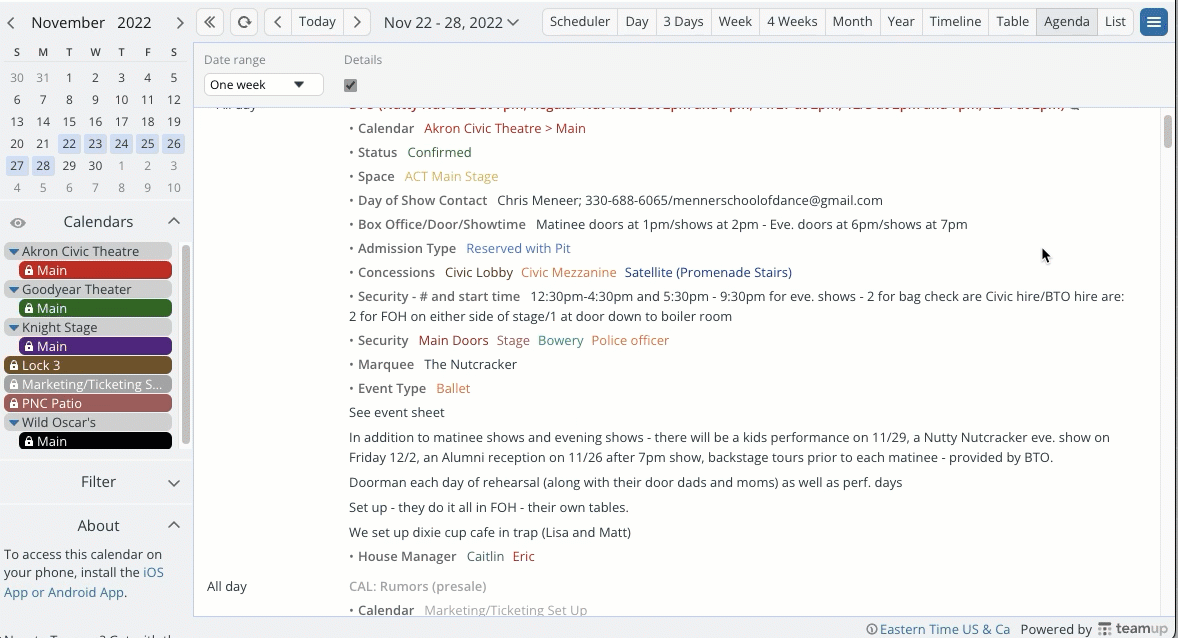Switch to Table view

(x=1013, y=22)
